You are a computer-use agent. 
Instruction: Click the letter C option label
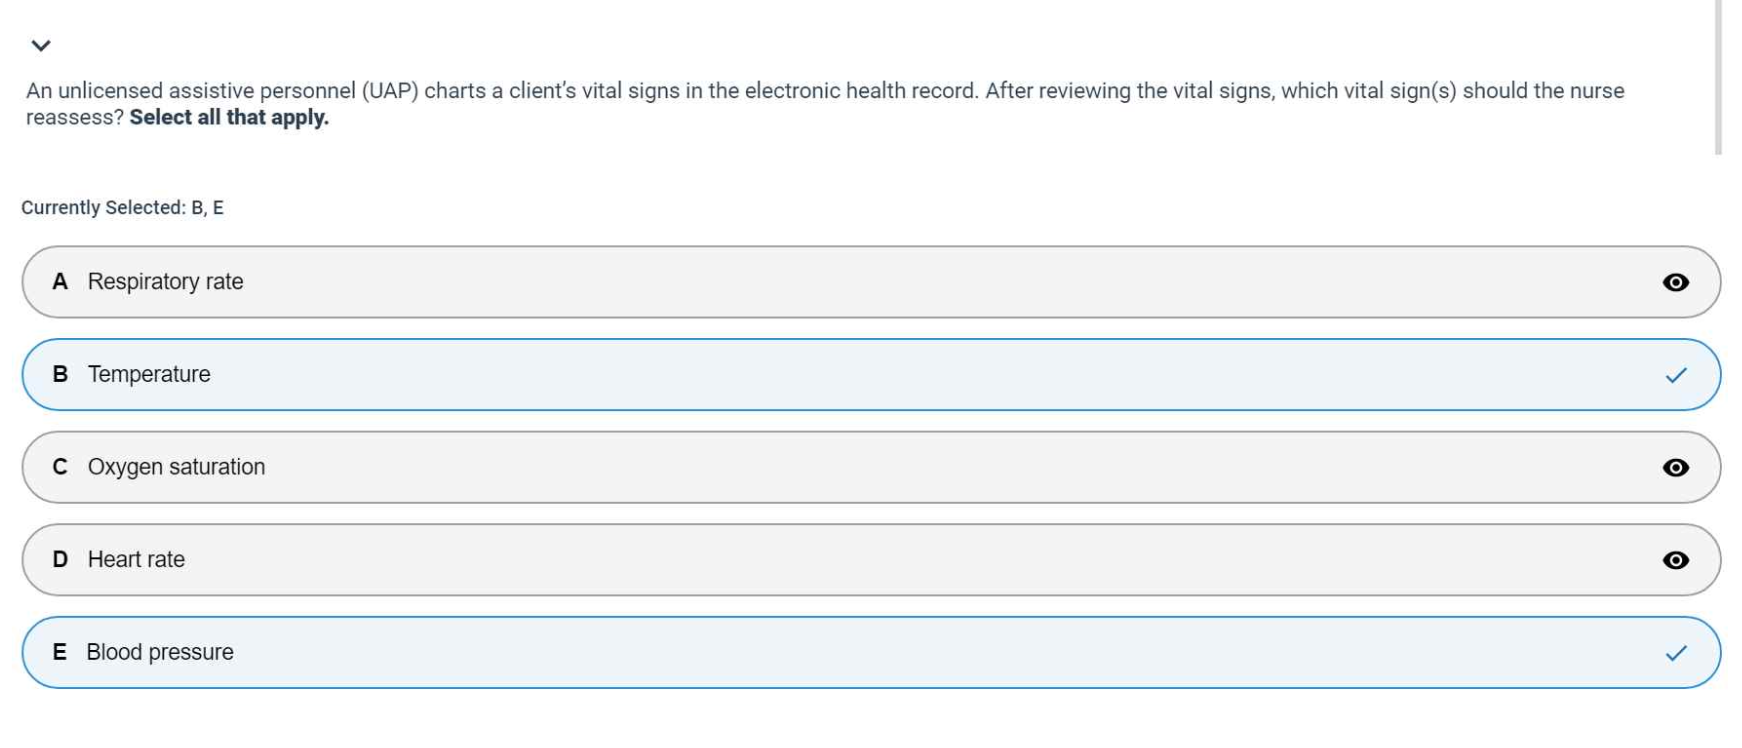point(60,467)
